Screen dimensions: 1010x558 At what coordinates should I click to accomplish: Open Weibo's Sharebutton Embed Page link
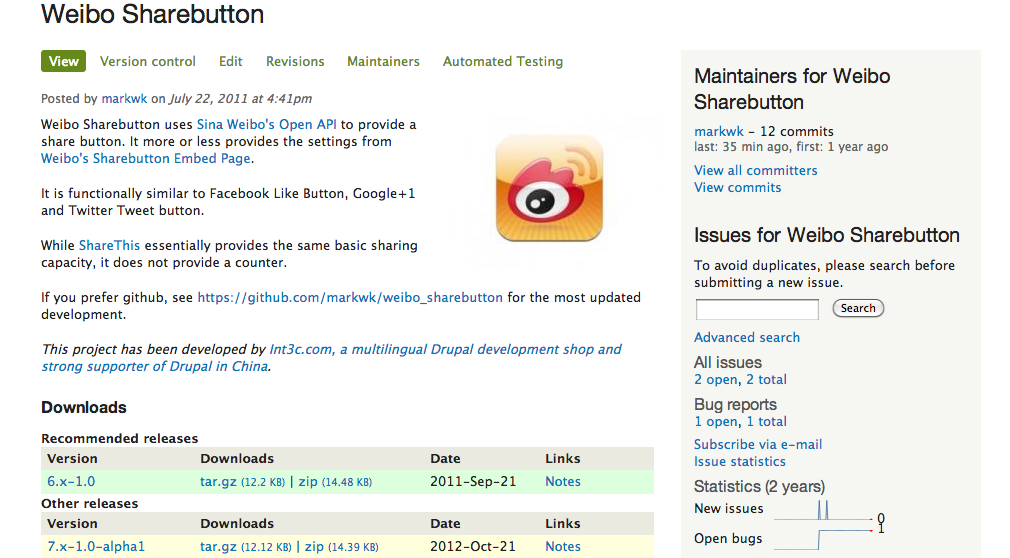click(146, 159)
